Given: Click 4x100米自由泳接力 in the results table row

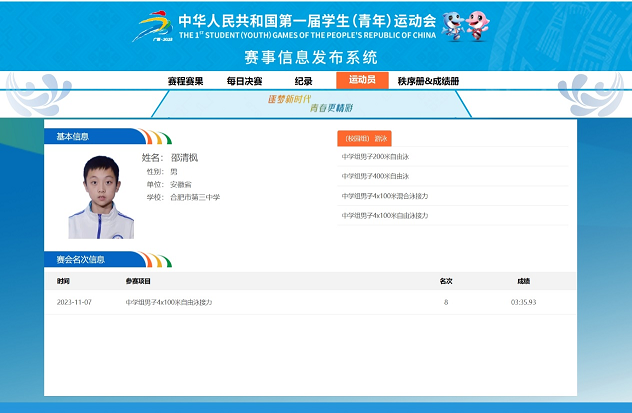Looking at the screenshot, I should coord(169,301).
